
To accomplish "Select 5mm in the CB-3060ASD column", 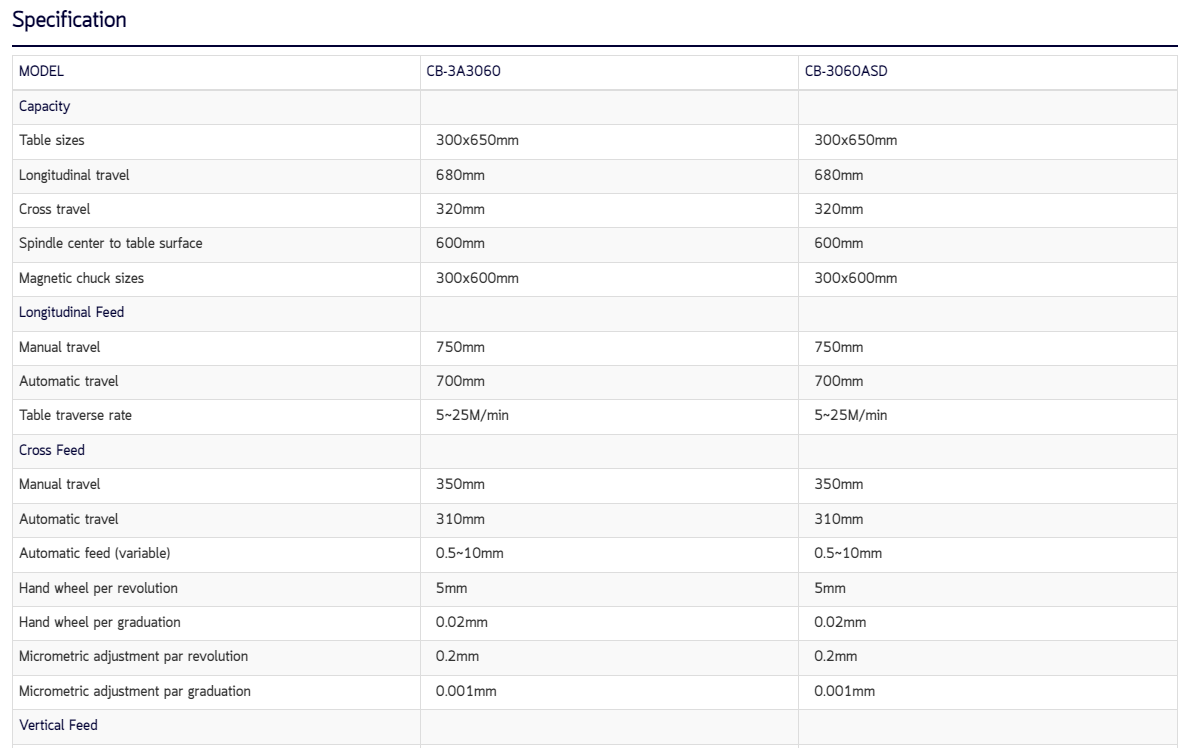I will pos(830,588).
